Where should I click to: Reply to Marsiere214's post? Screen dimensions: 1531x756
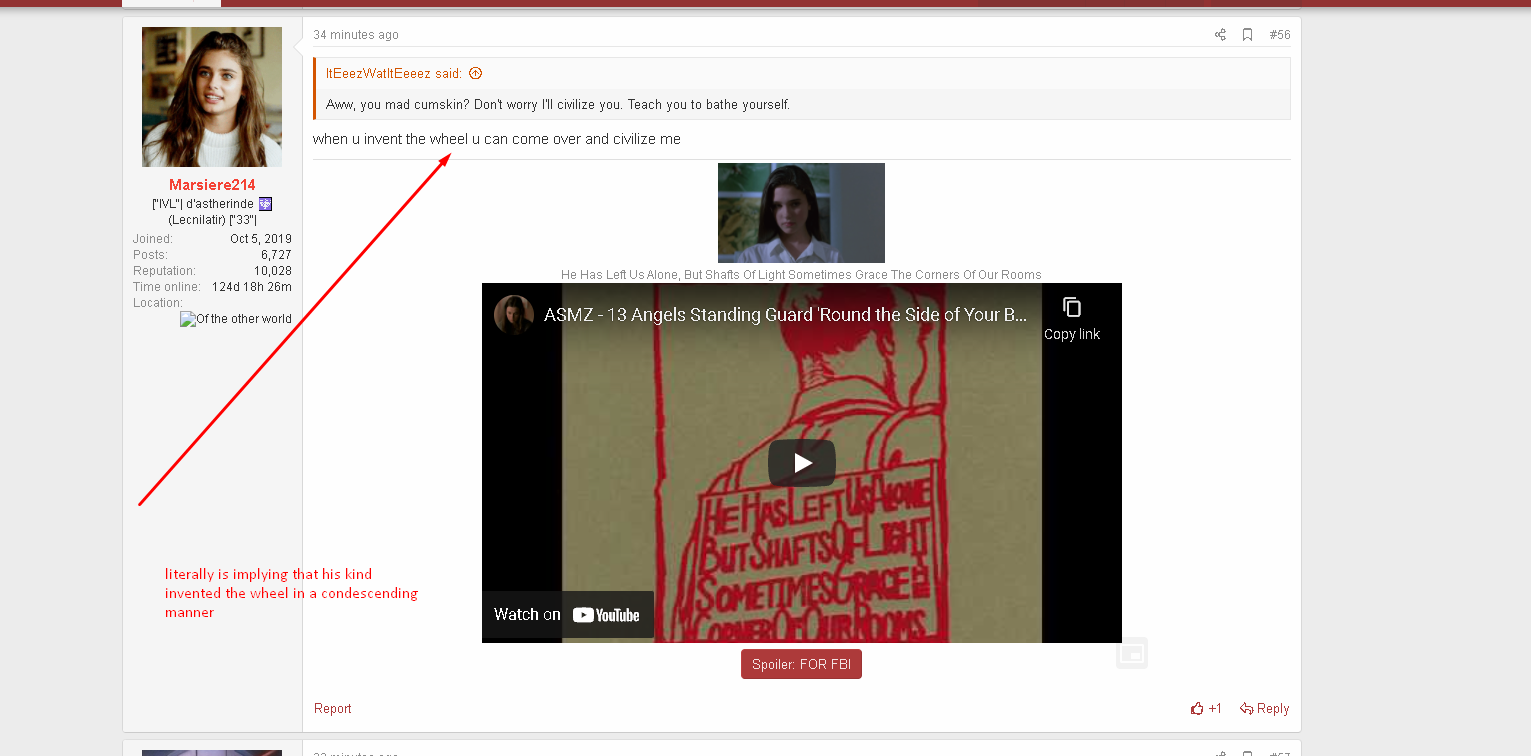click(1264, 709)
